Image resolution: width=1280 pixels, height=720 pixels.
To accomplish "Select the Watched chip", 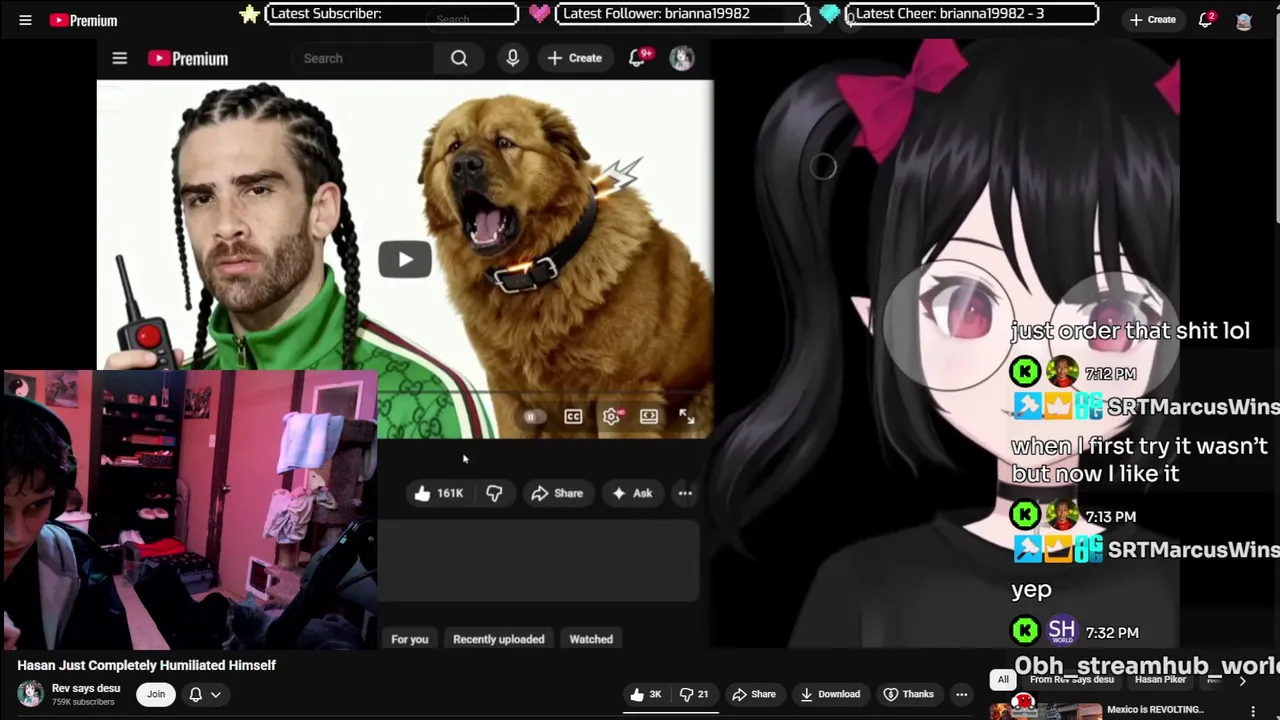I will [591, 639].
